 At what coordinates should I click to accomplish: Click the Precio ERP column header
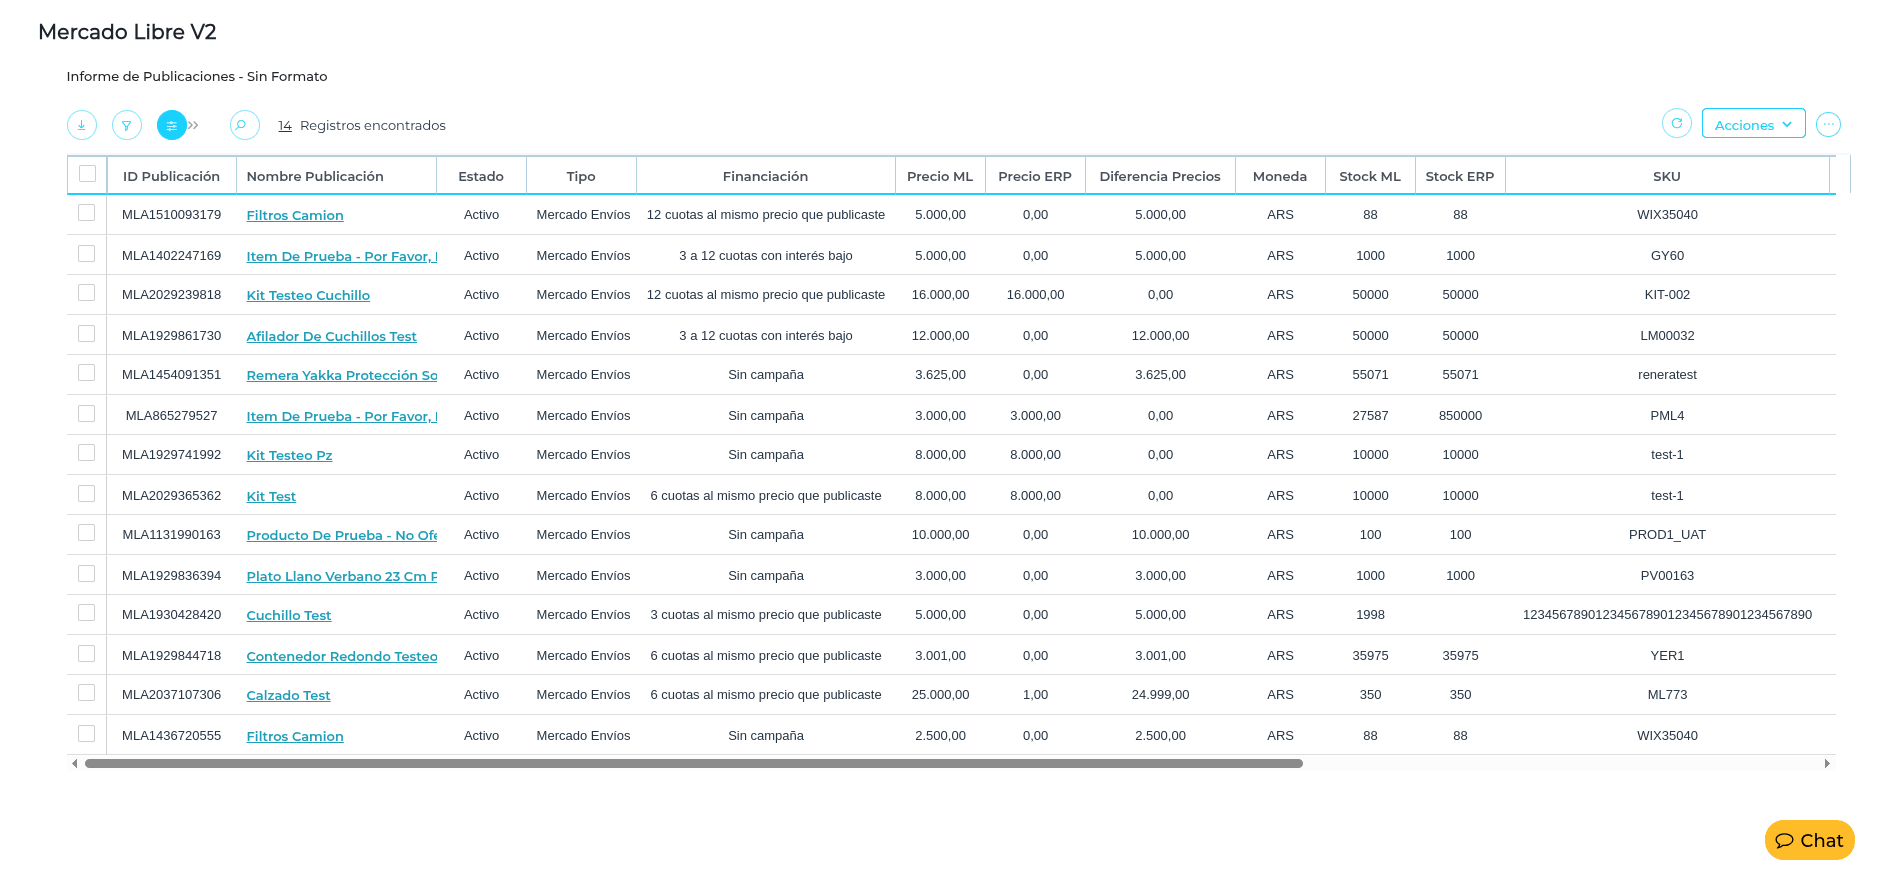[x=1035, y=176]
